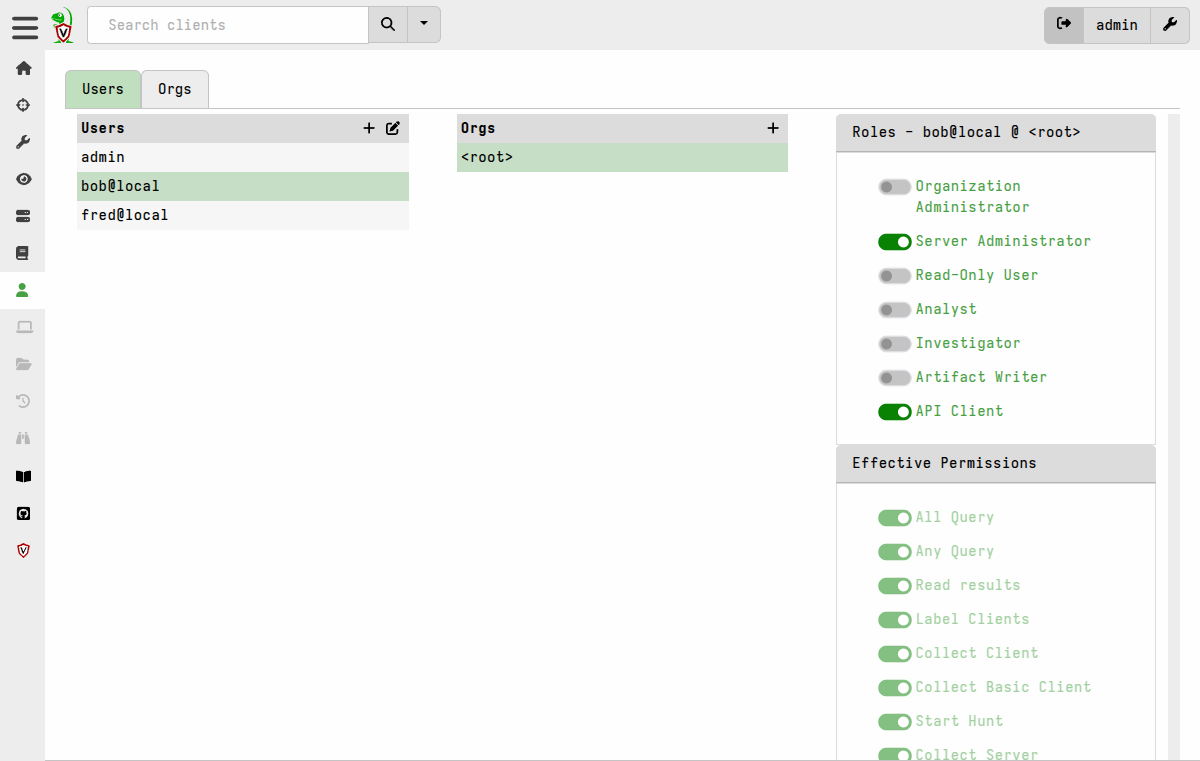1200x761 pixels.
Task: Click the GitHub icon in sidebar
Action: click(23, 513)
